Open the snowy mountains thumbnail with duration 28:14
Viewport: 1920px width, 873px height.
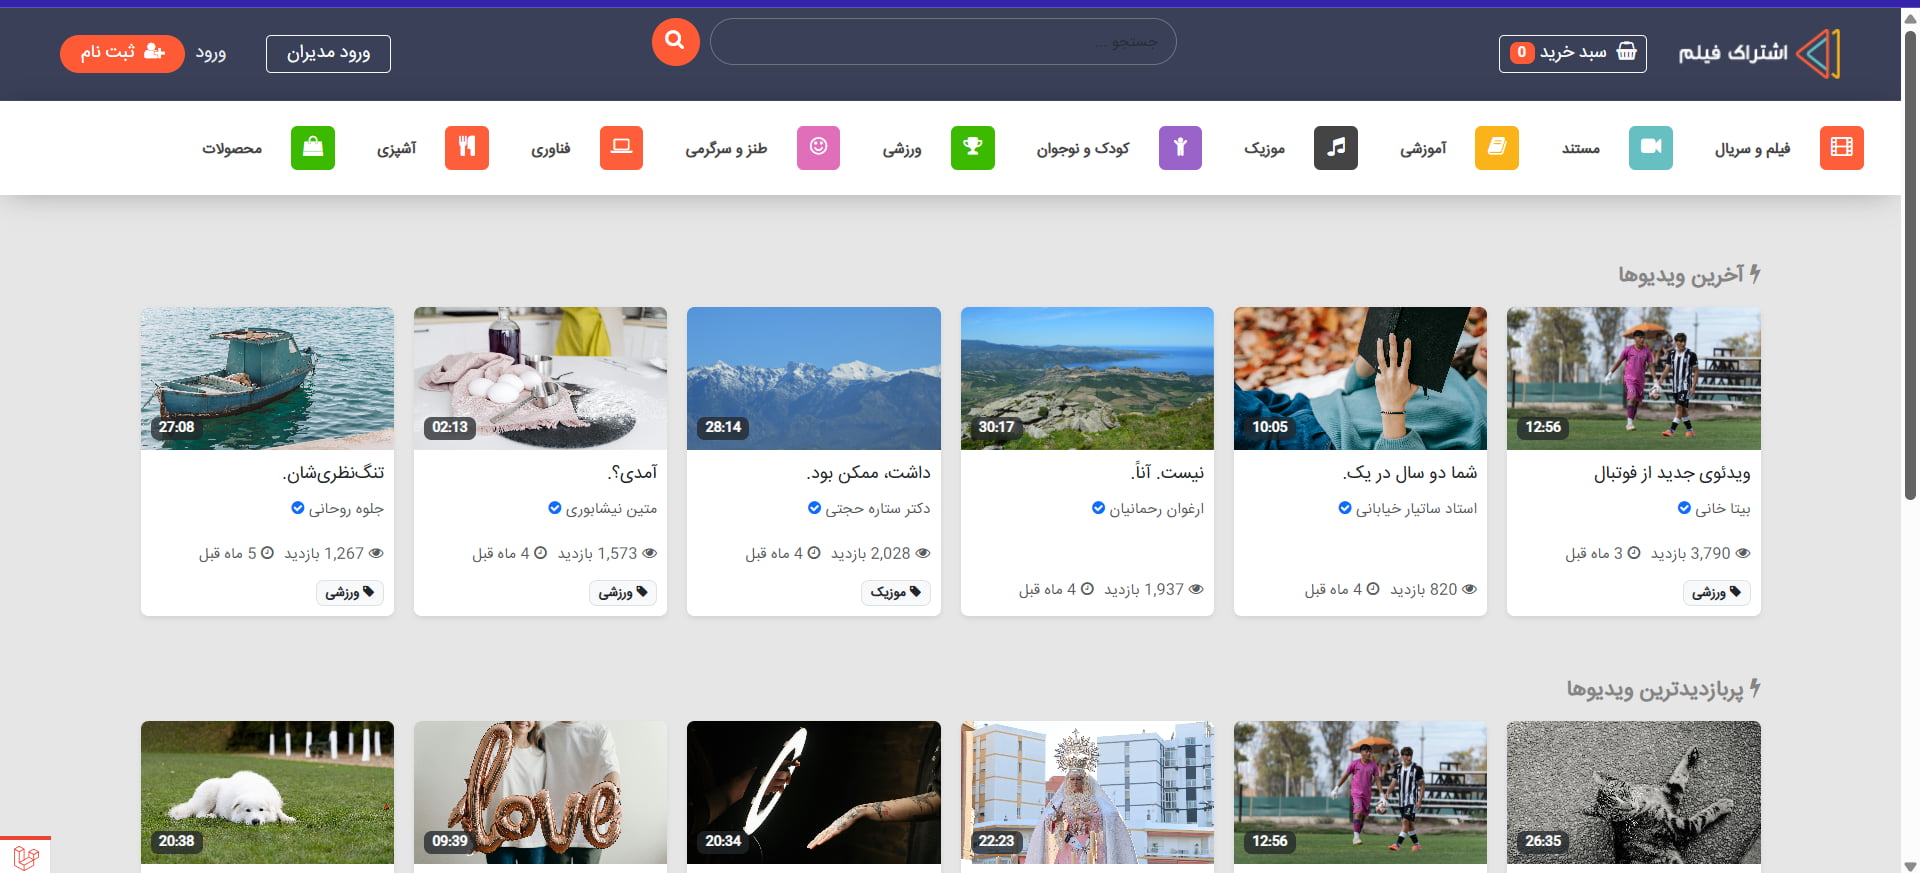[814, 378]
